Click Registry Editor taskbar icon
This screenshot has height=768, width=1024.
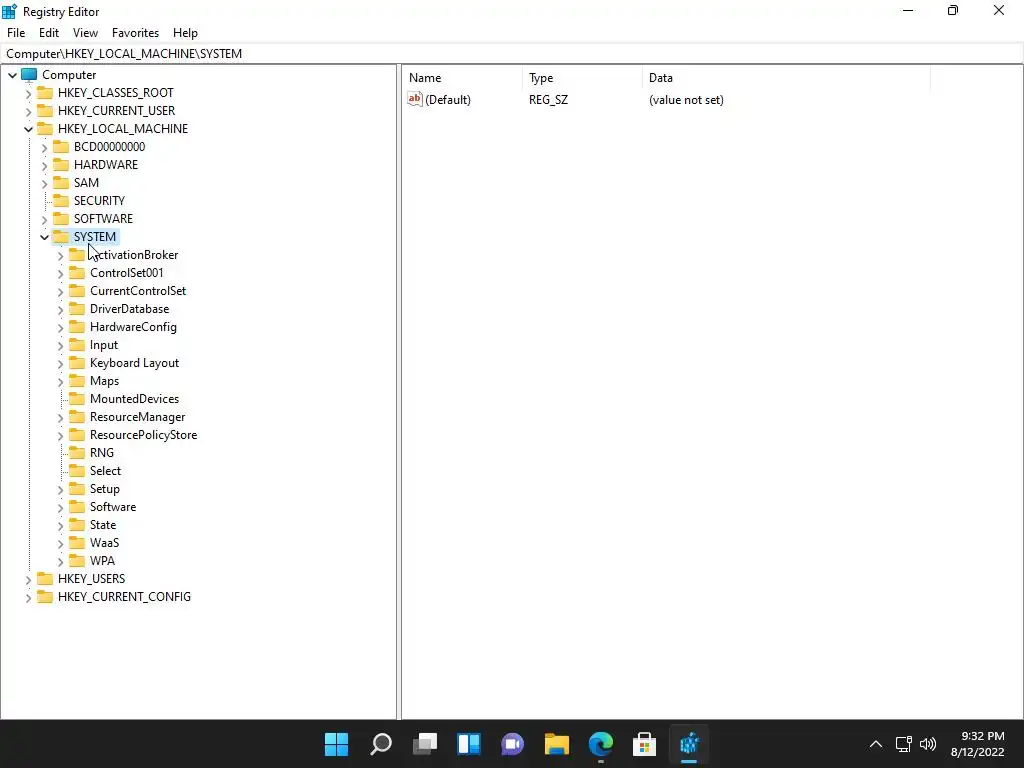pos(689,744)
